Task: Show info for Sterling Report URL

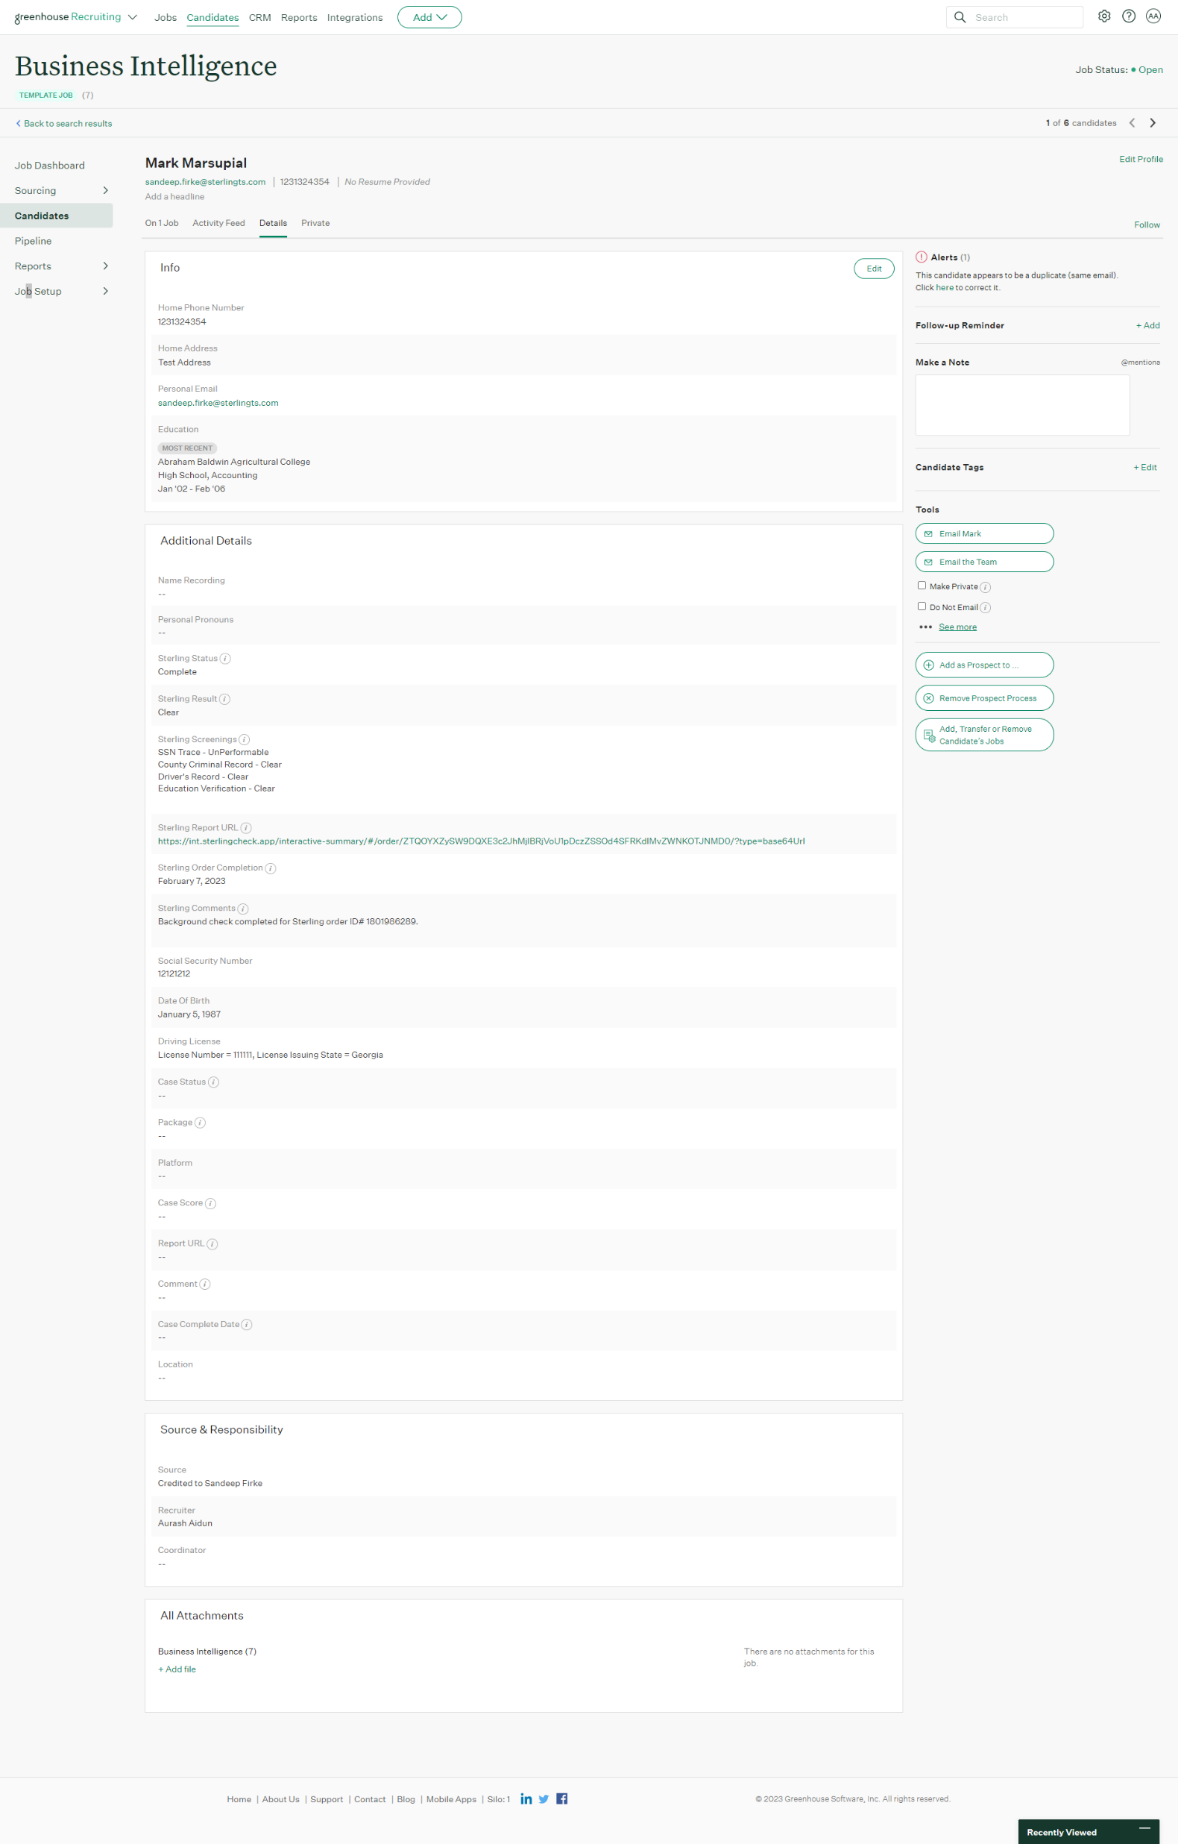Action: coord(246,828)
